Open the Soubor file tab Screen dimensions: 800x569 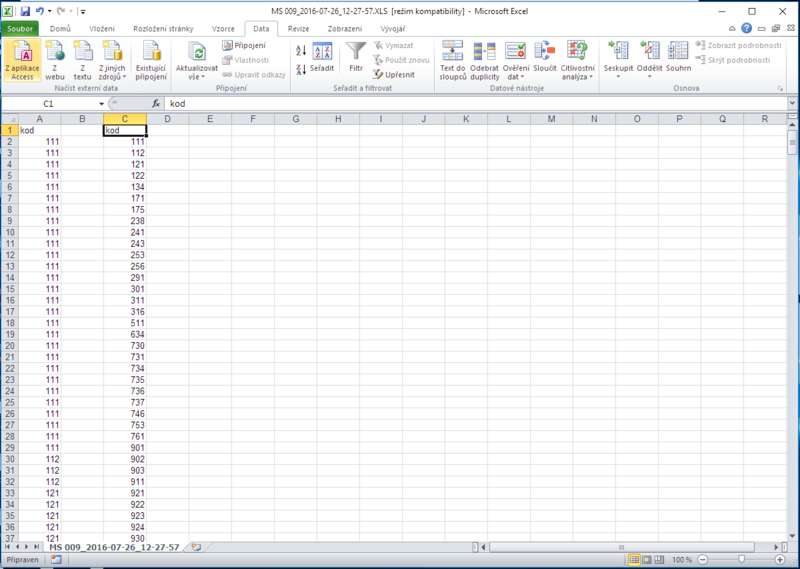pos(20,29)
